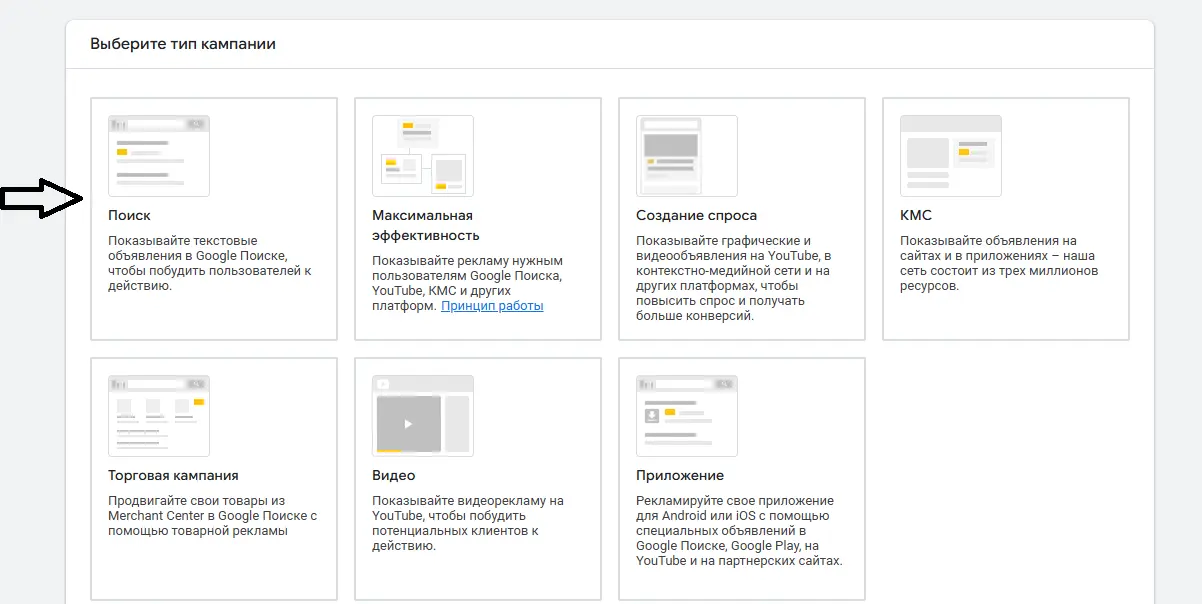Click the Merchant Center description of Торговая кампания
Viewport: 1202px width, 604px height.
click(210, 515)
